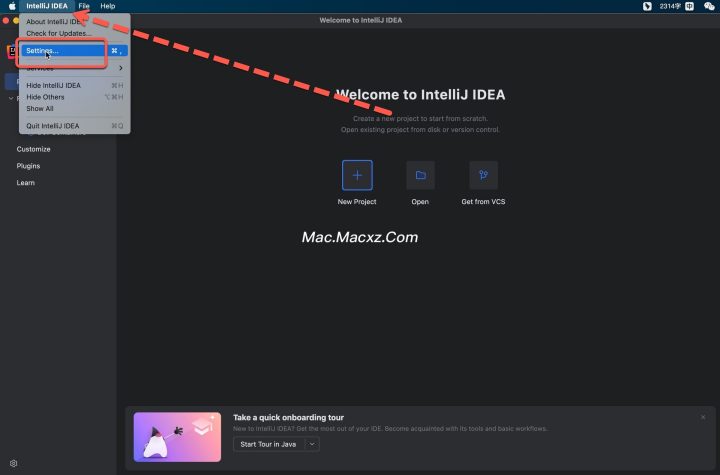Open the File menu
This screenshot has height=475, width=720.
pyautogui.click(x=84, y=6)
